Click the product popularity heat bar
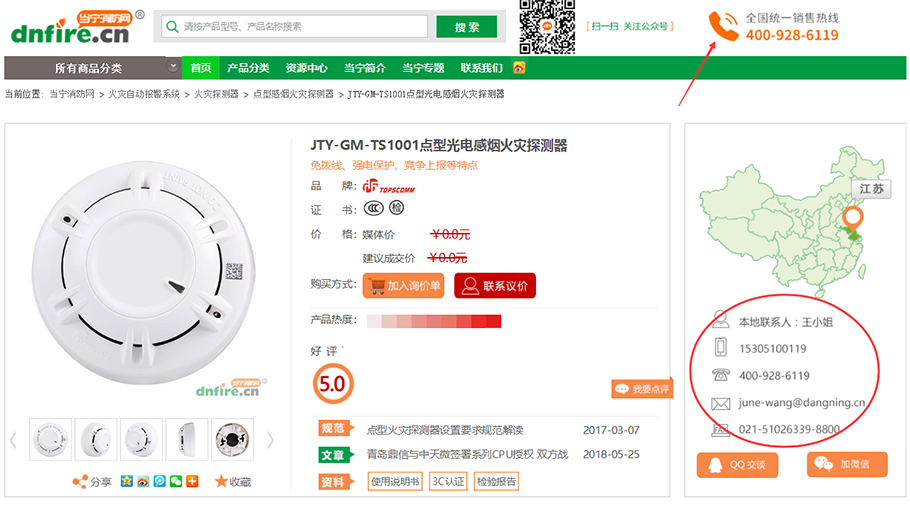The height and width of the screenshot is (505, 910). coord(434,321)
